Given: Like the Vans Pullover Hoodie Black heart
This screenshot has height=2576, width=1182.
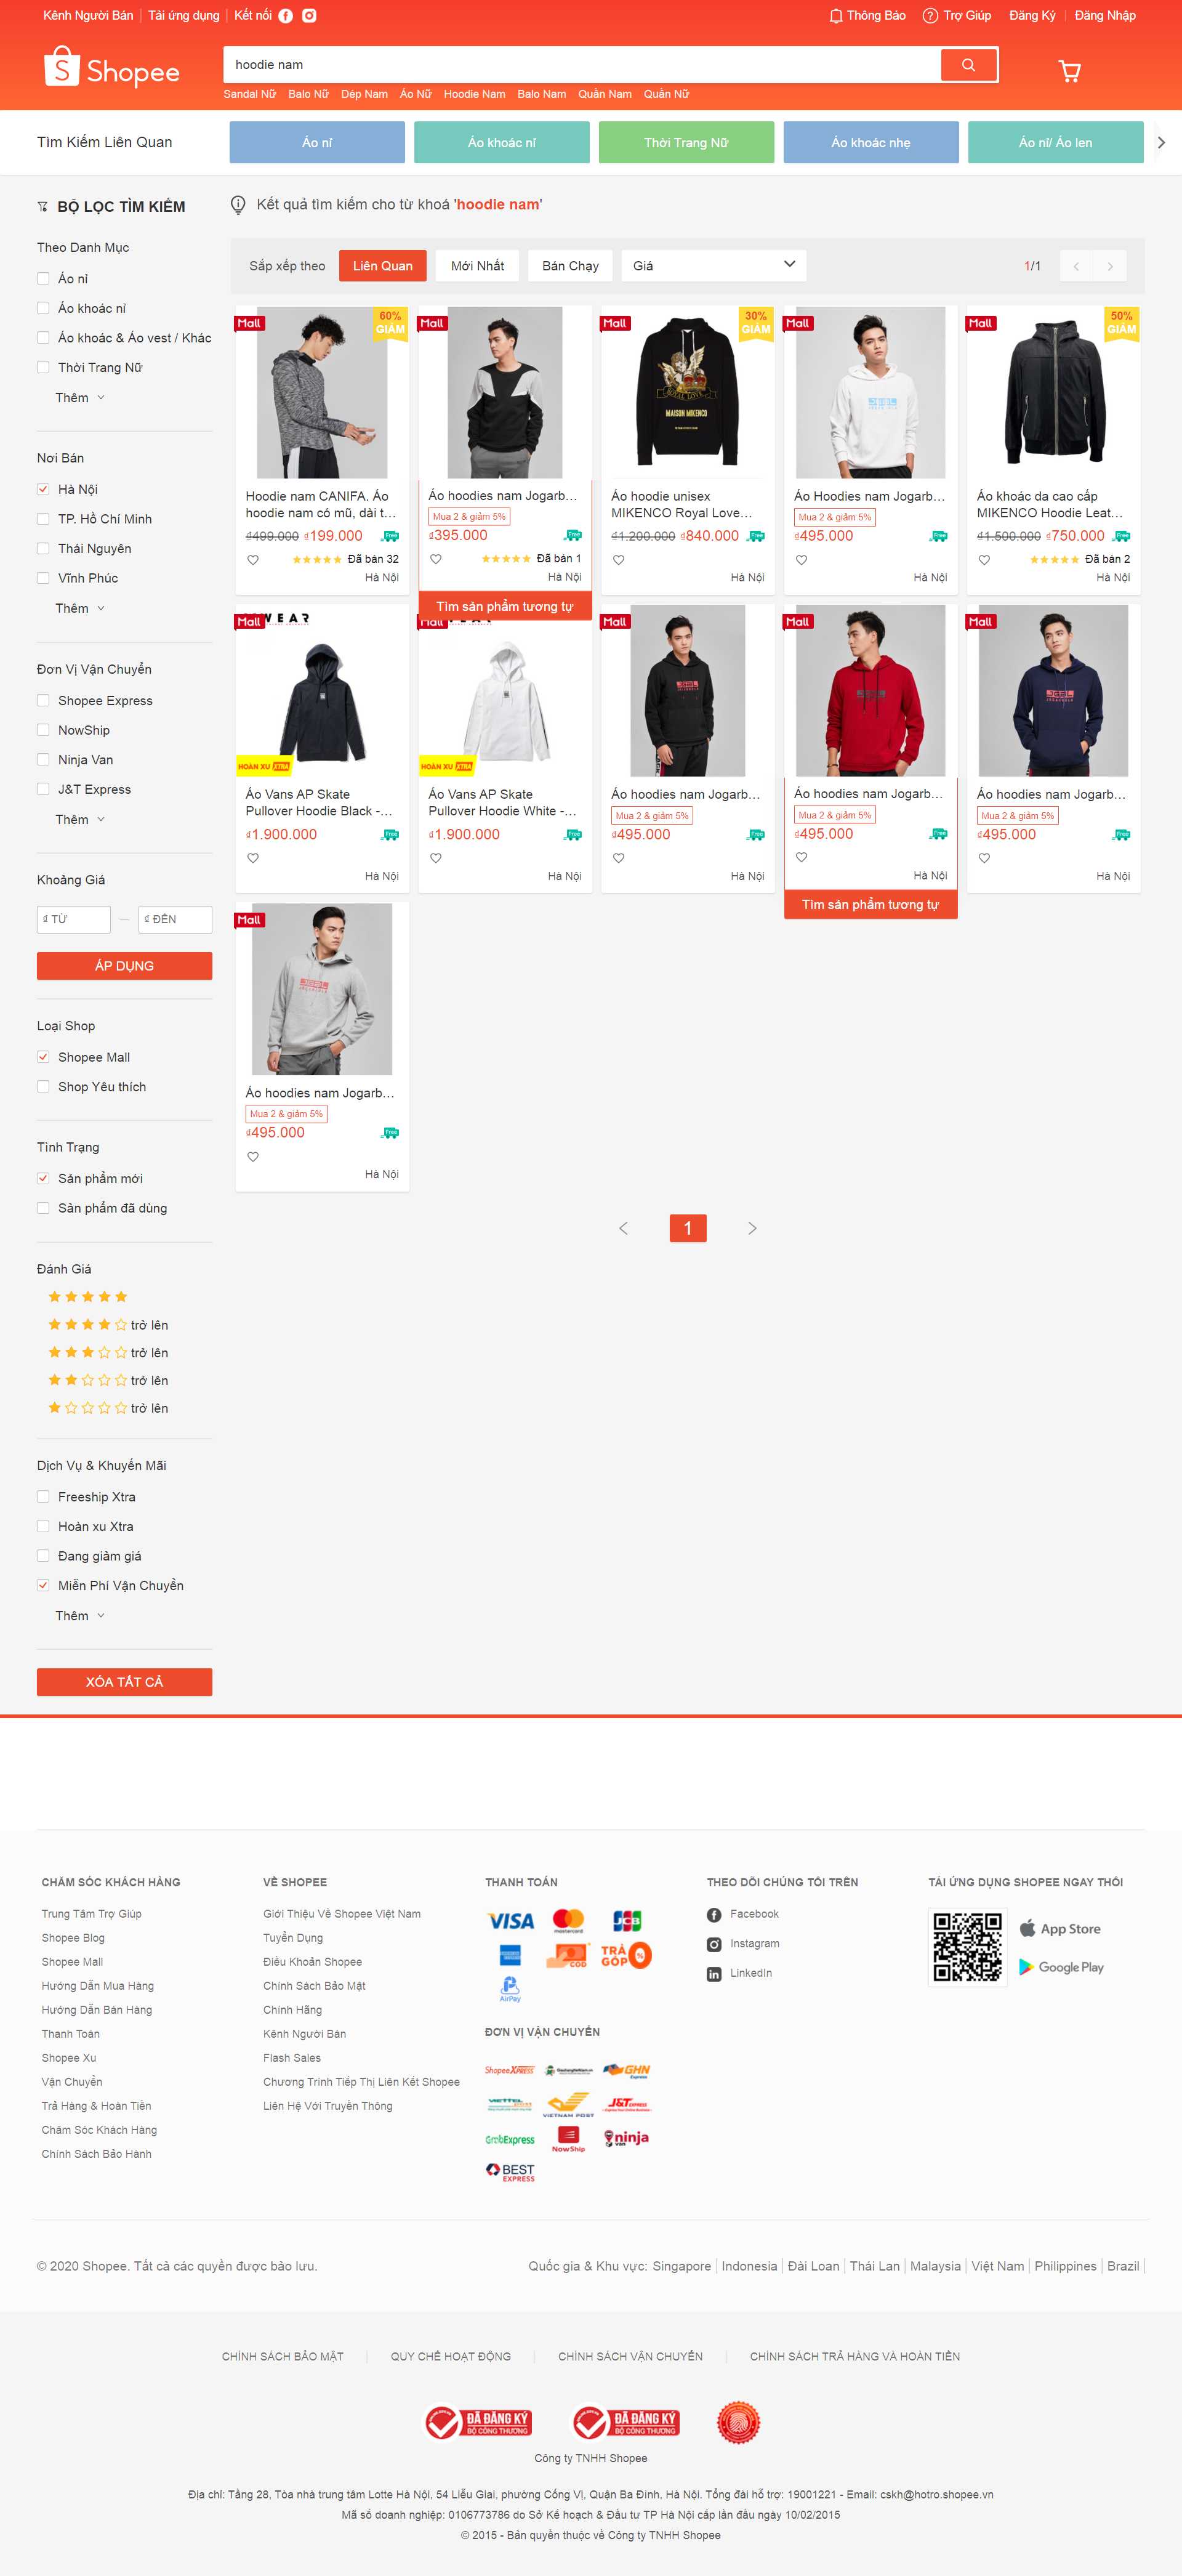Looking at the screenshot, I should pyautogui.click(x=253, y=858).
